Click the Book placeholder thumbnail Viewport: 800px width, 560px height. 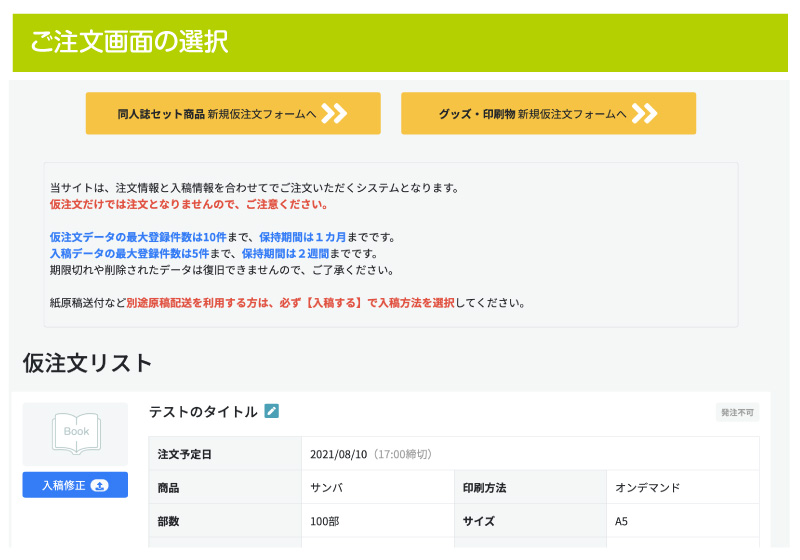coord(76,434)
